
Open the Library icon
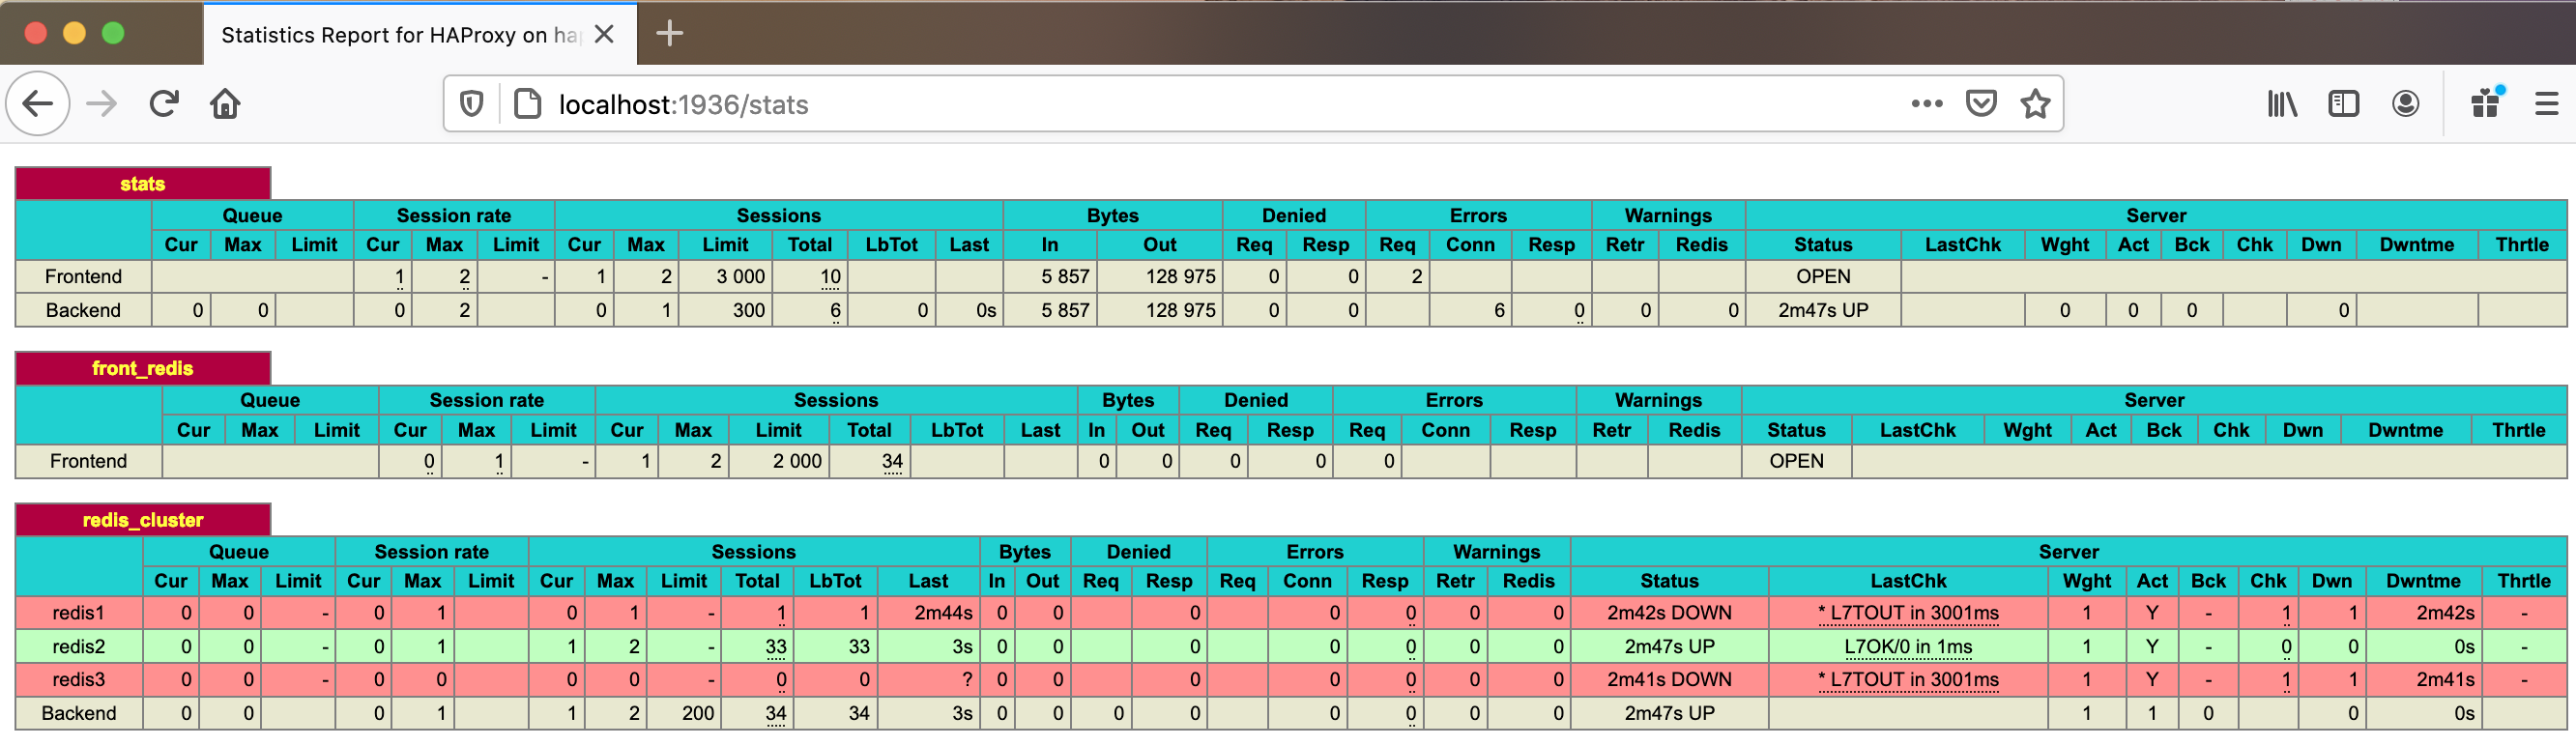click(x=2282, y=103)
